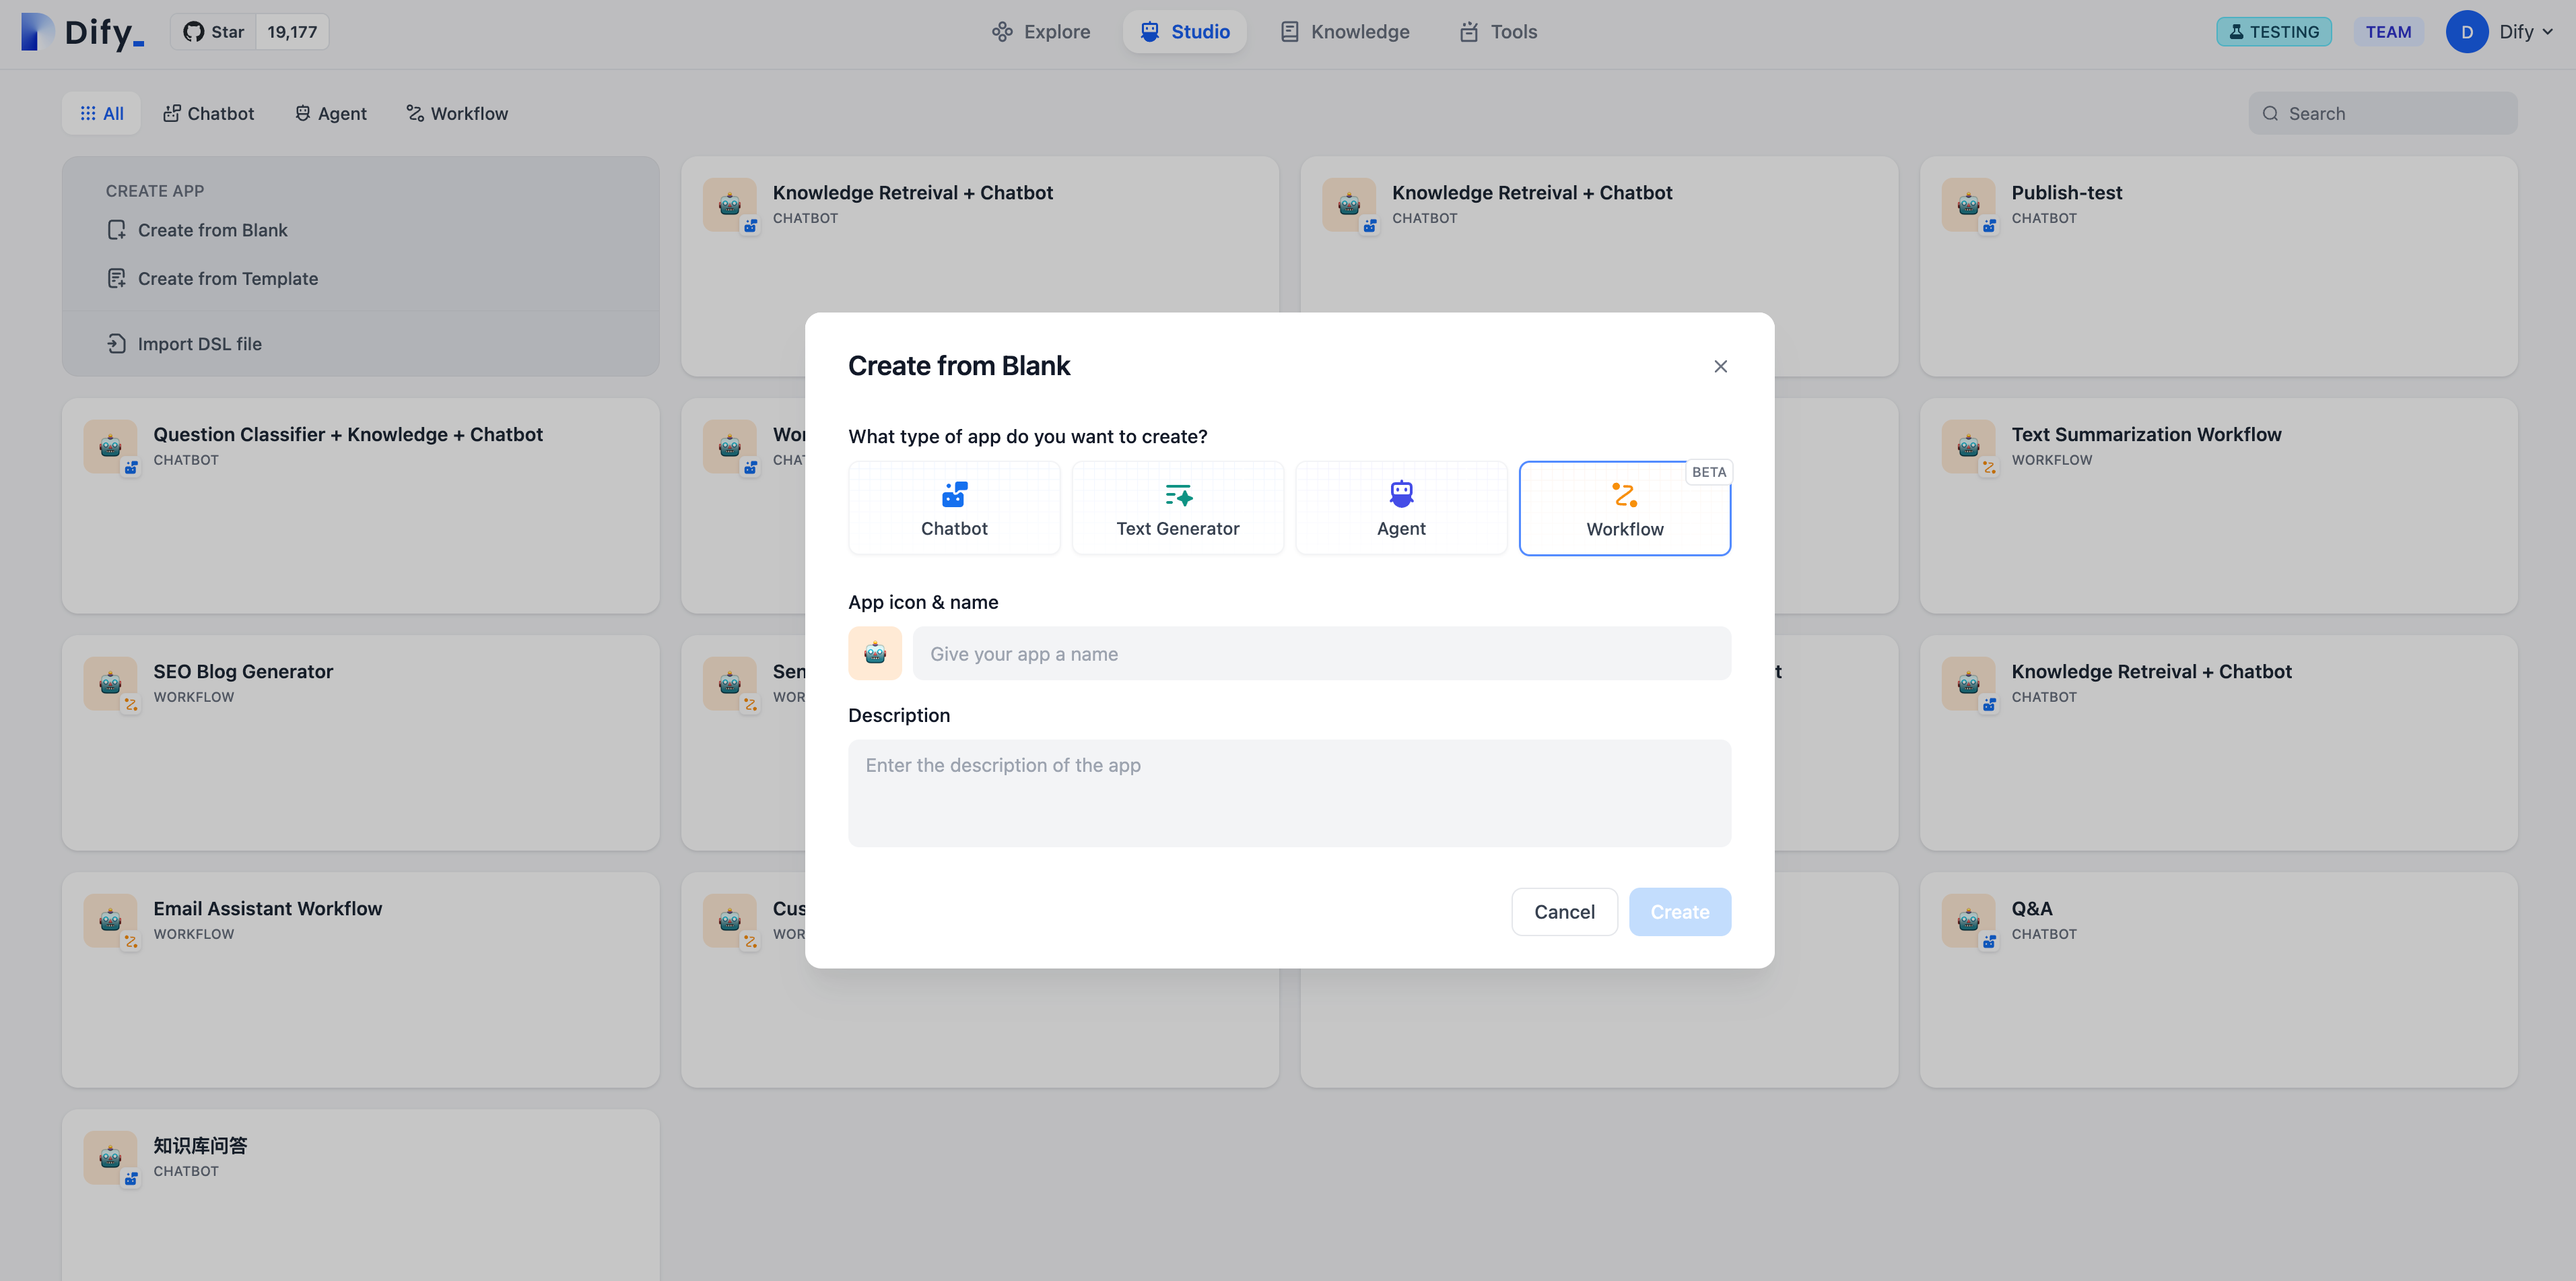2576x1281 pixels.
Task: Choose the Text Generator app type
Action: pyautogui.click(x=1177, y=508)
